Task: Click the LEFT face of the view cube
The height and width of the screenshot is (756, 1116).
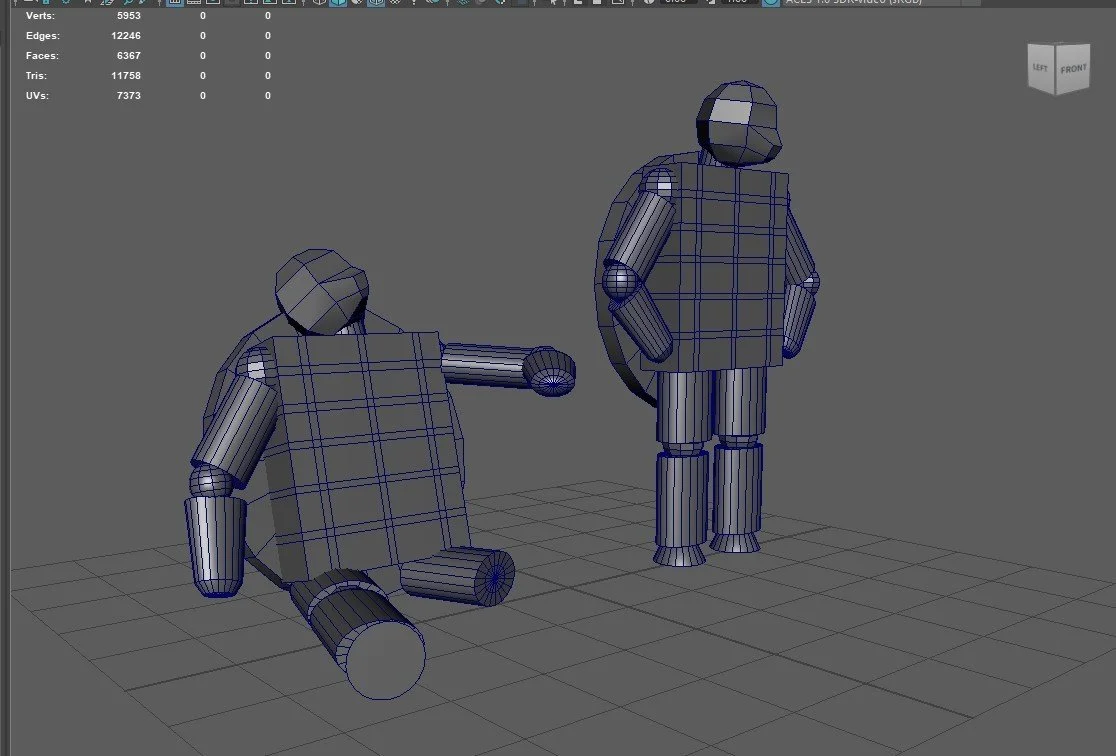Action: coord(1041,68)
